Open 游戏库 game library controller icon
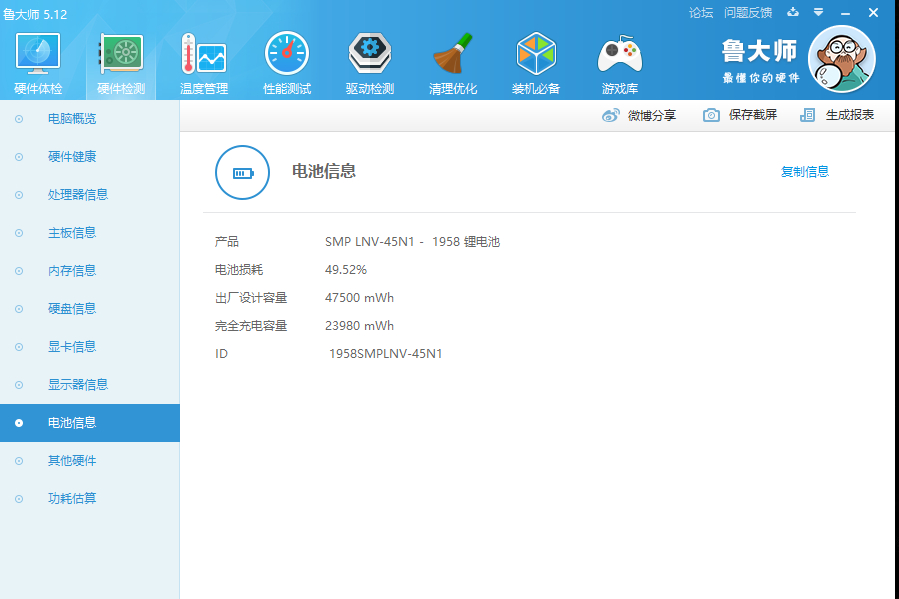This screenshot has height=599, width=899. pyautogui.click(x=620, y=64)
